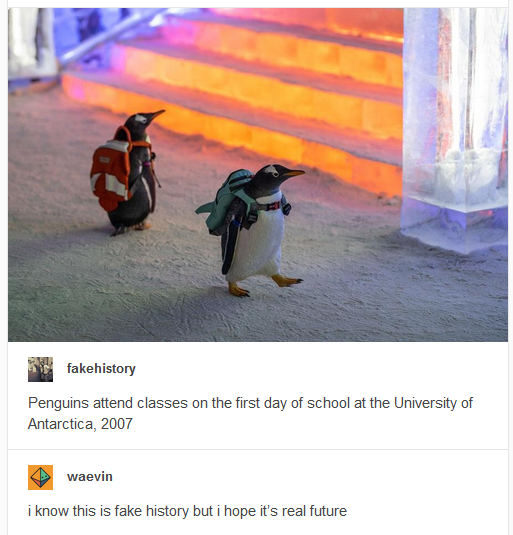Click the right penguin's yellow feet

[264, 286]
